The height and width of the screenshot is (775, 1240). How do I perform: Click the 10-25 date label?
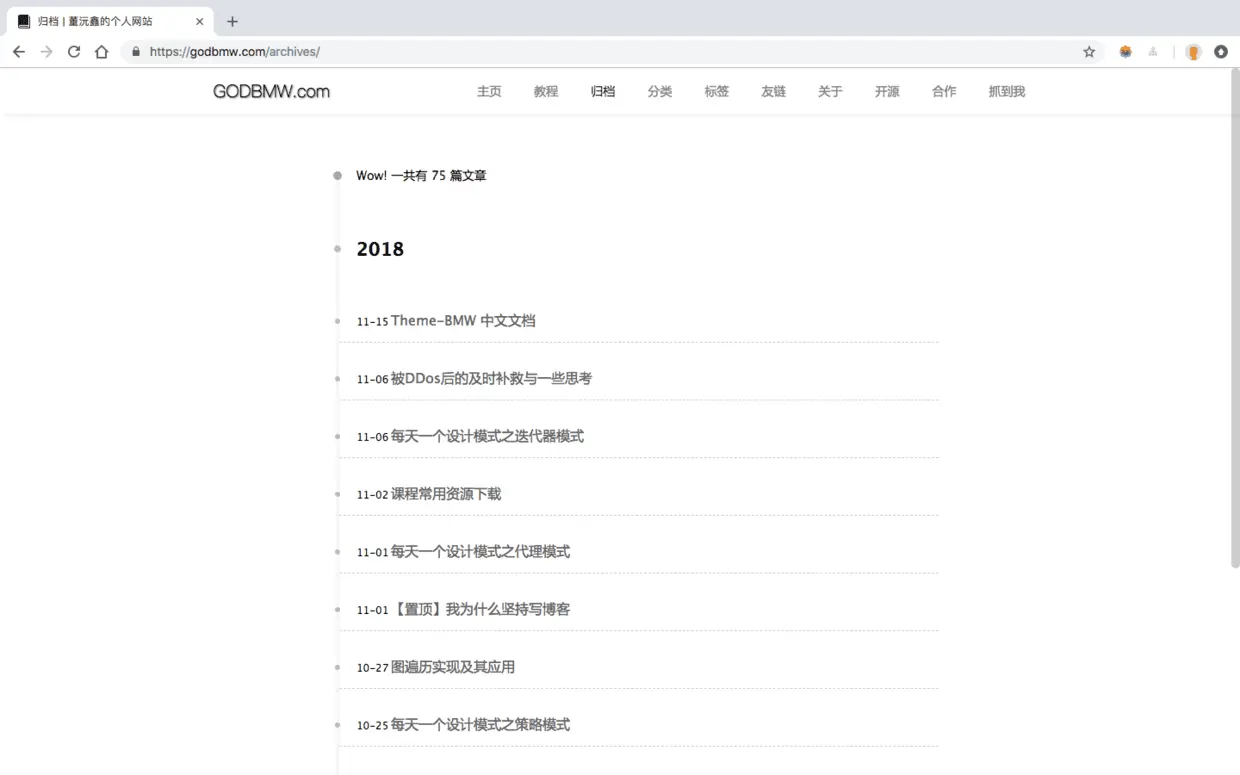click(x=372, y=726)
